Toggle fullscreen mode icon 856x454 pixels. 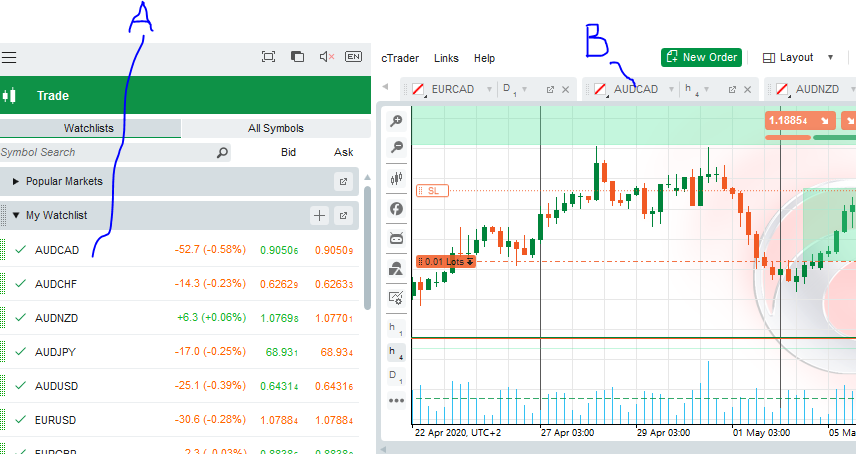pos(268,57)
